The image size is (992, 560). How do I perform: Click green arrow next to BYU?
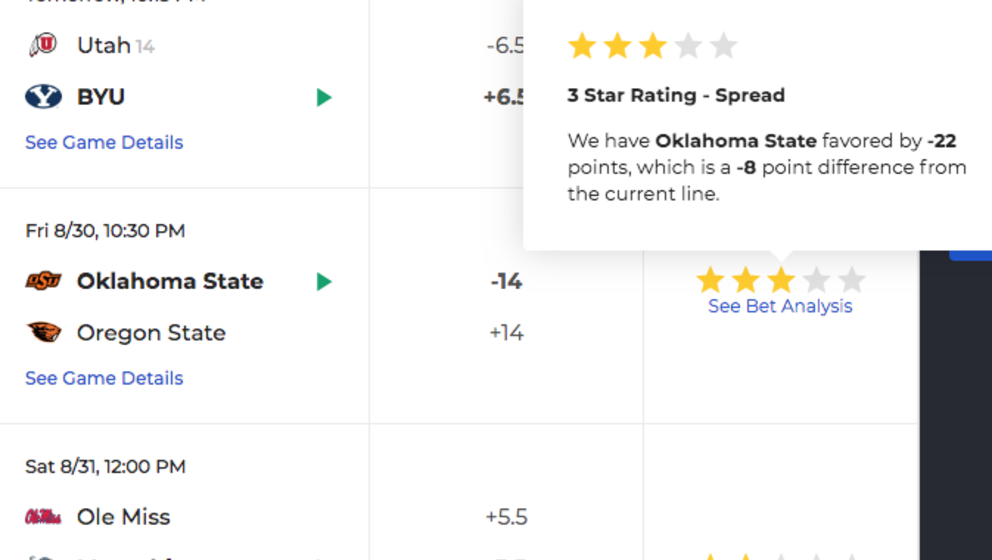tap(324, 97)
